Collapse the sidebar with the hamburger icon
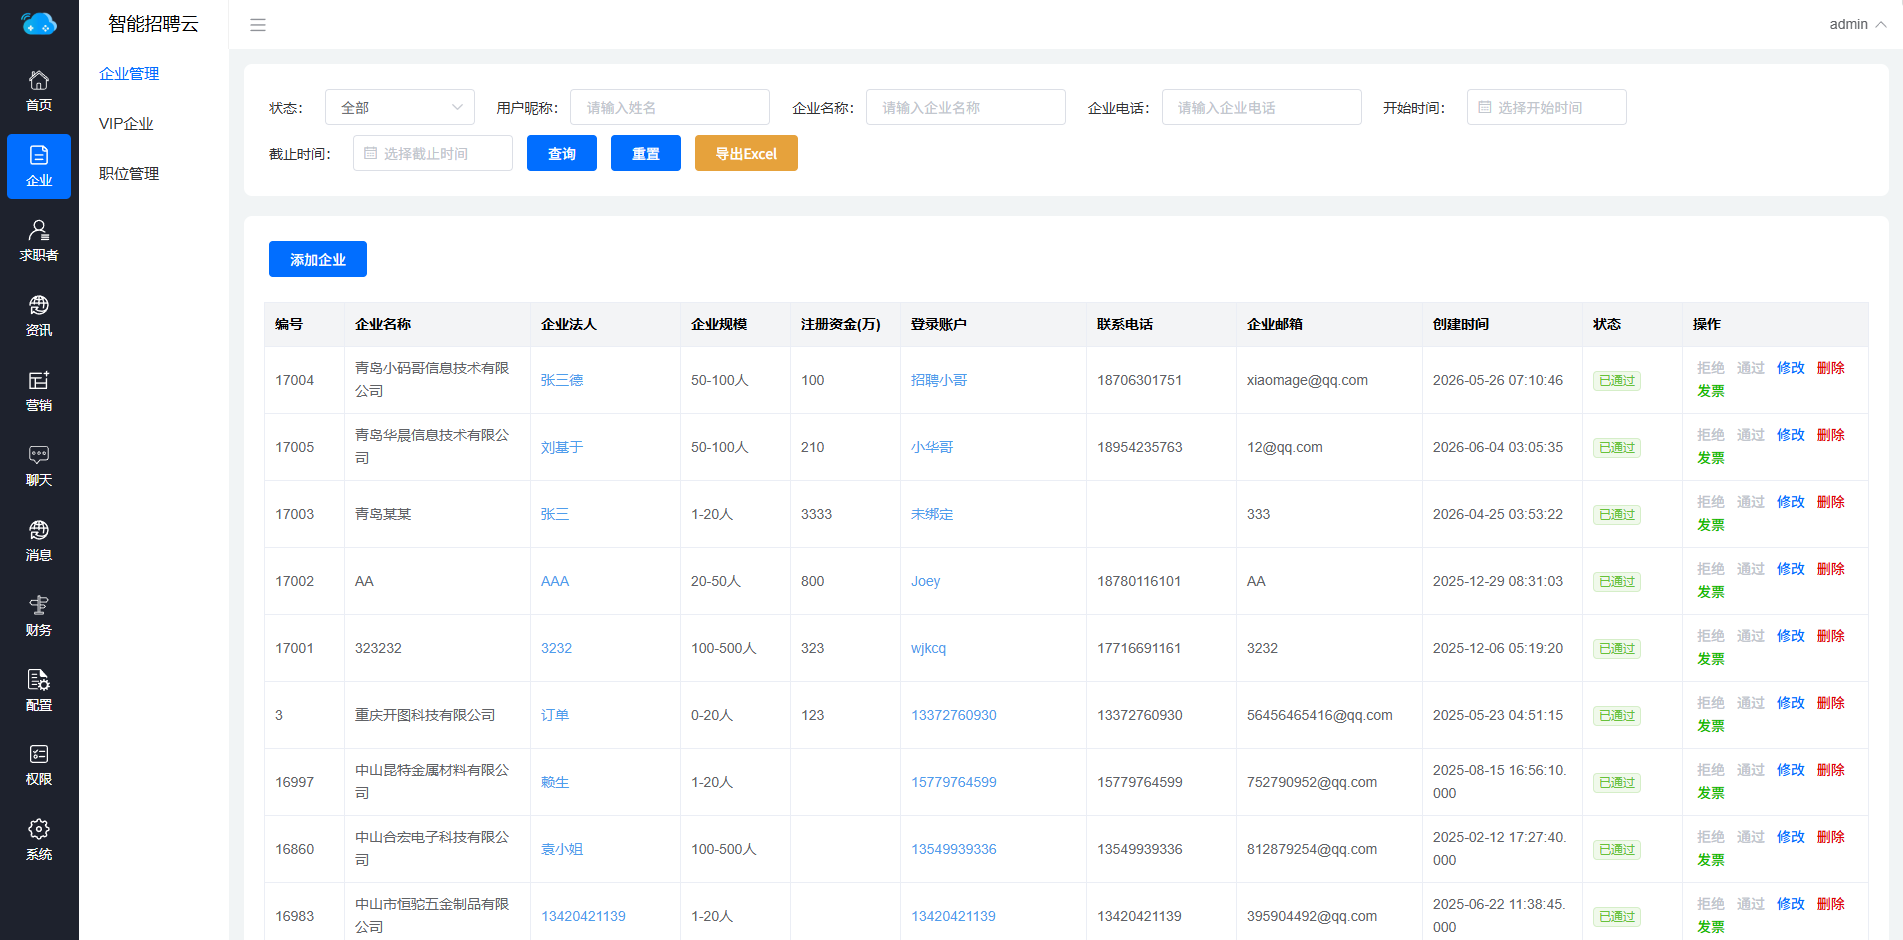This screenshot has height=940, width=1903. point(258,25)
